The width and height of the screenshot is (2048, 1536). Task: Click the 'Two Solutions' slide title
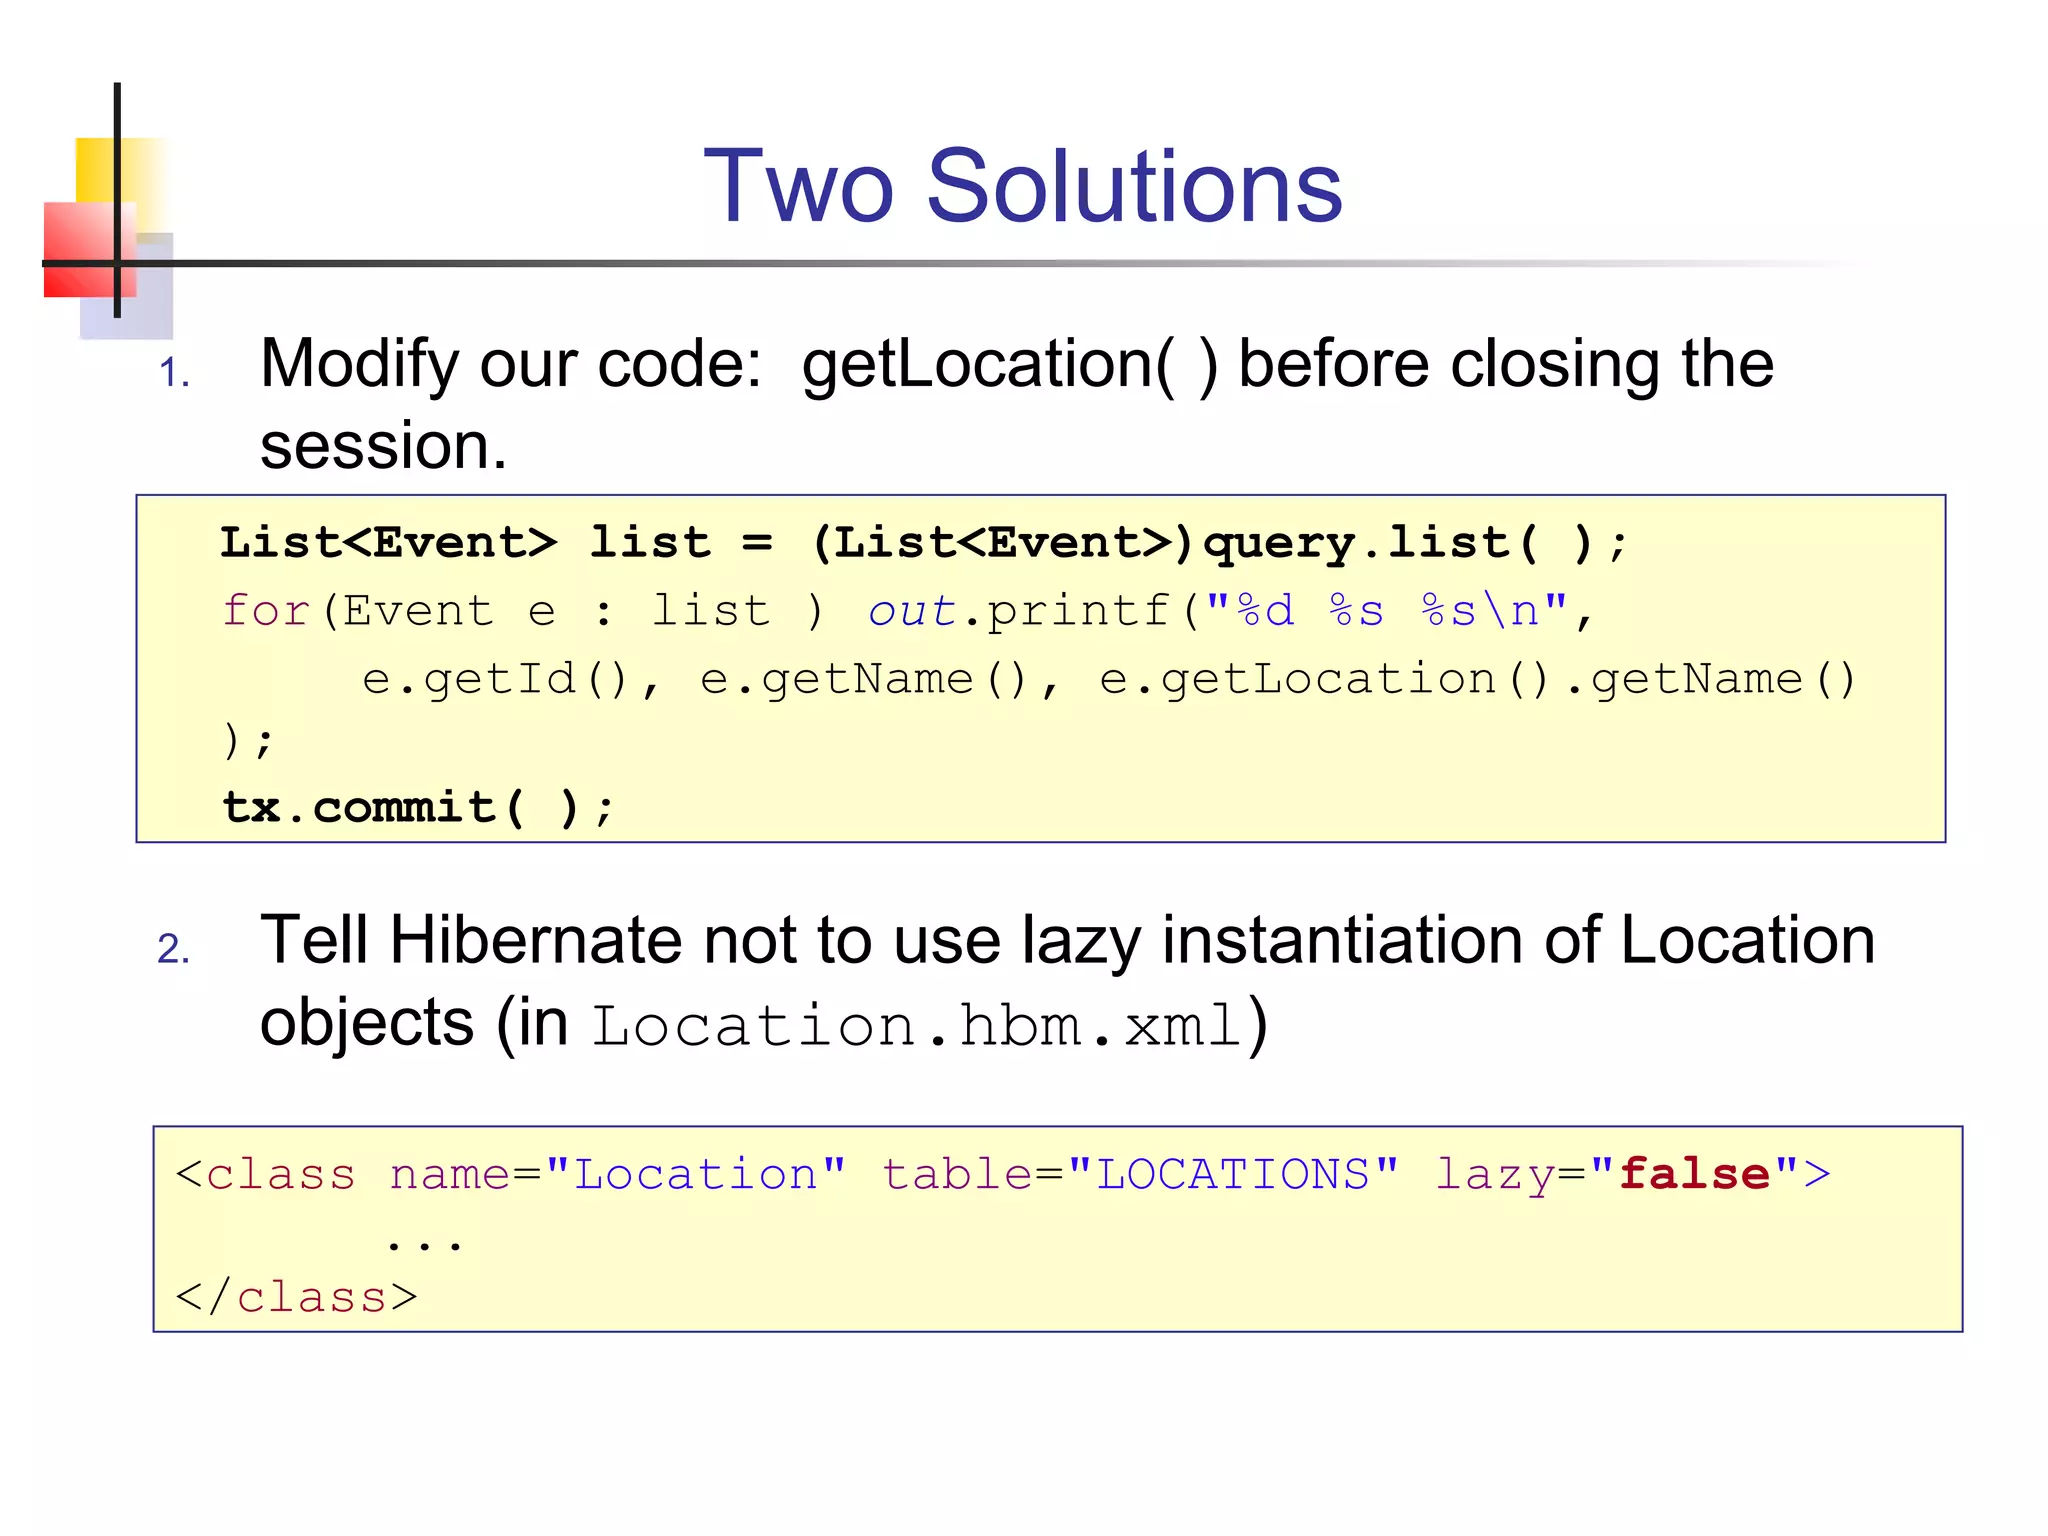[x=1022, y=187]
